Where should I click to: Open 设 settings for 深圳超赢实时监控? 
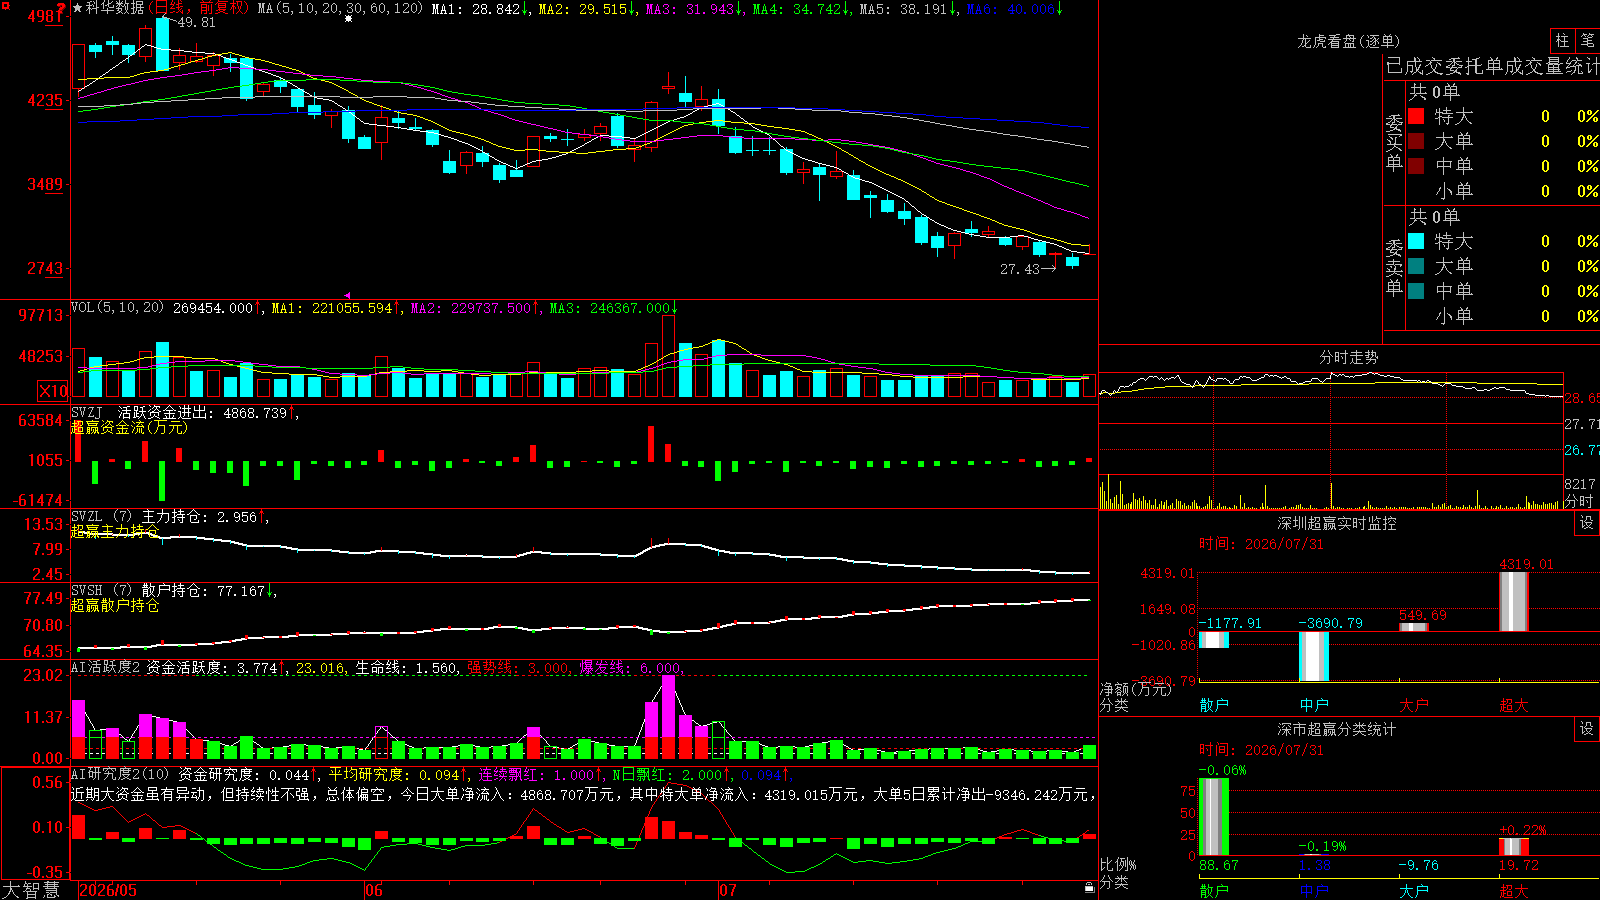[1587, 523]
